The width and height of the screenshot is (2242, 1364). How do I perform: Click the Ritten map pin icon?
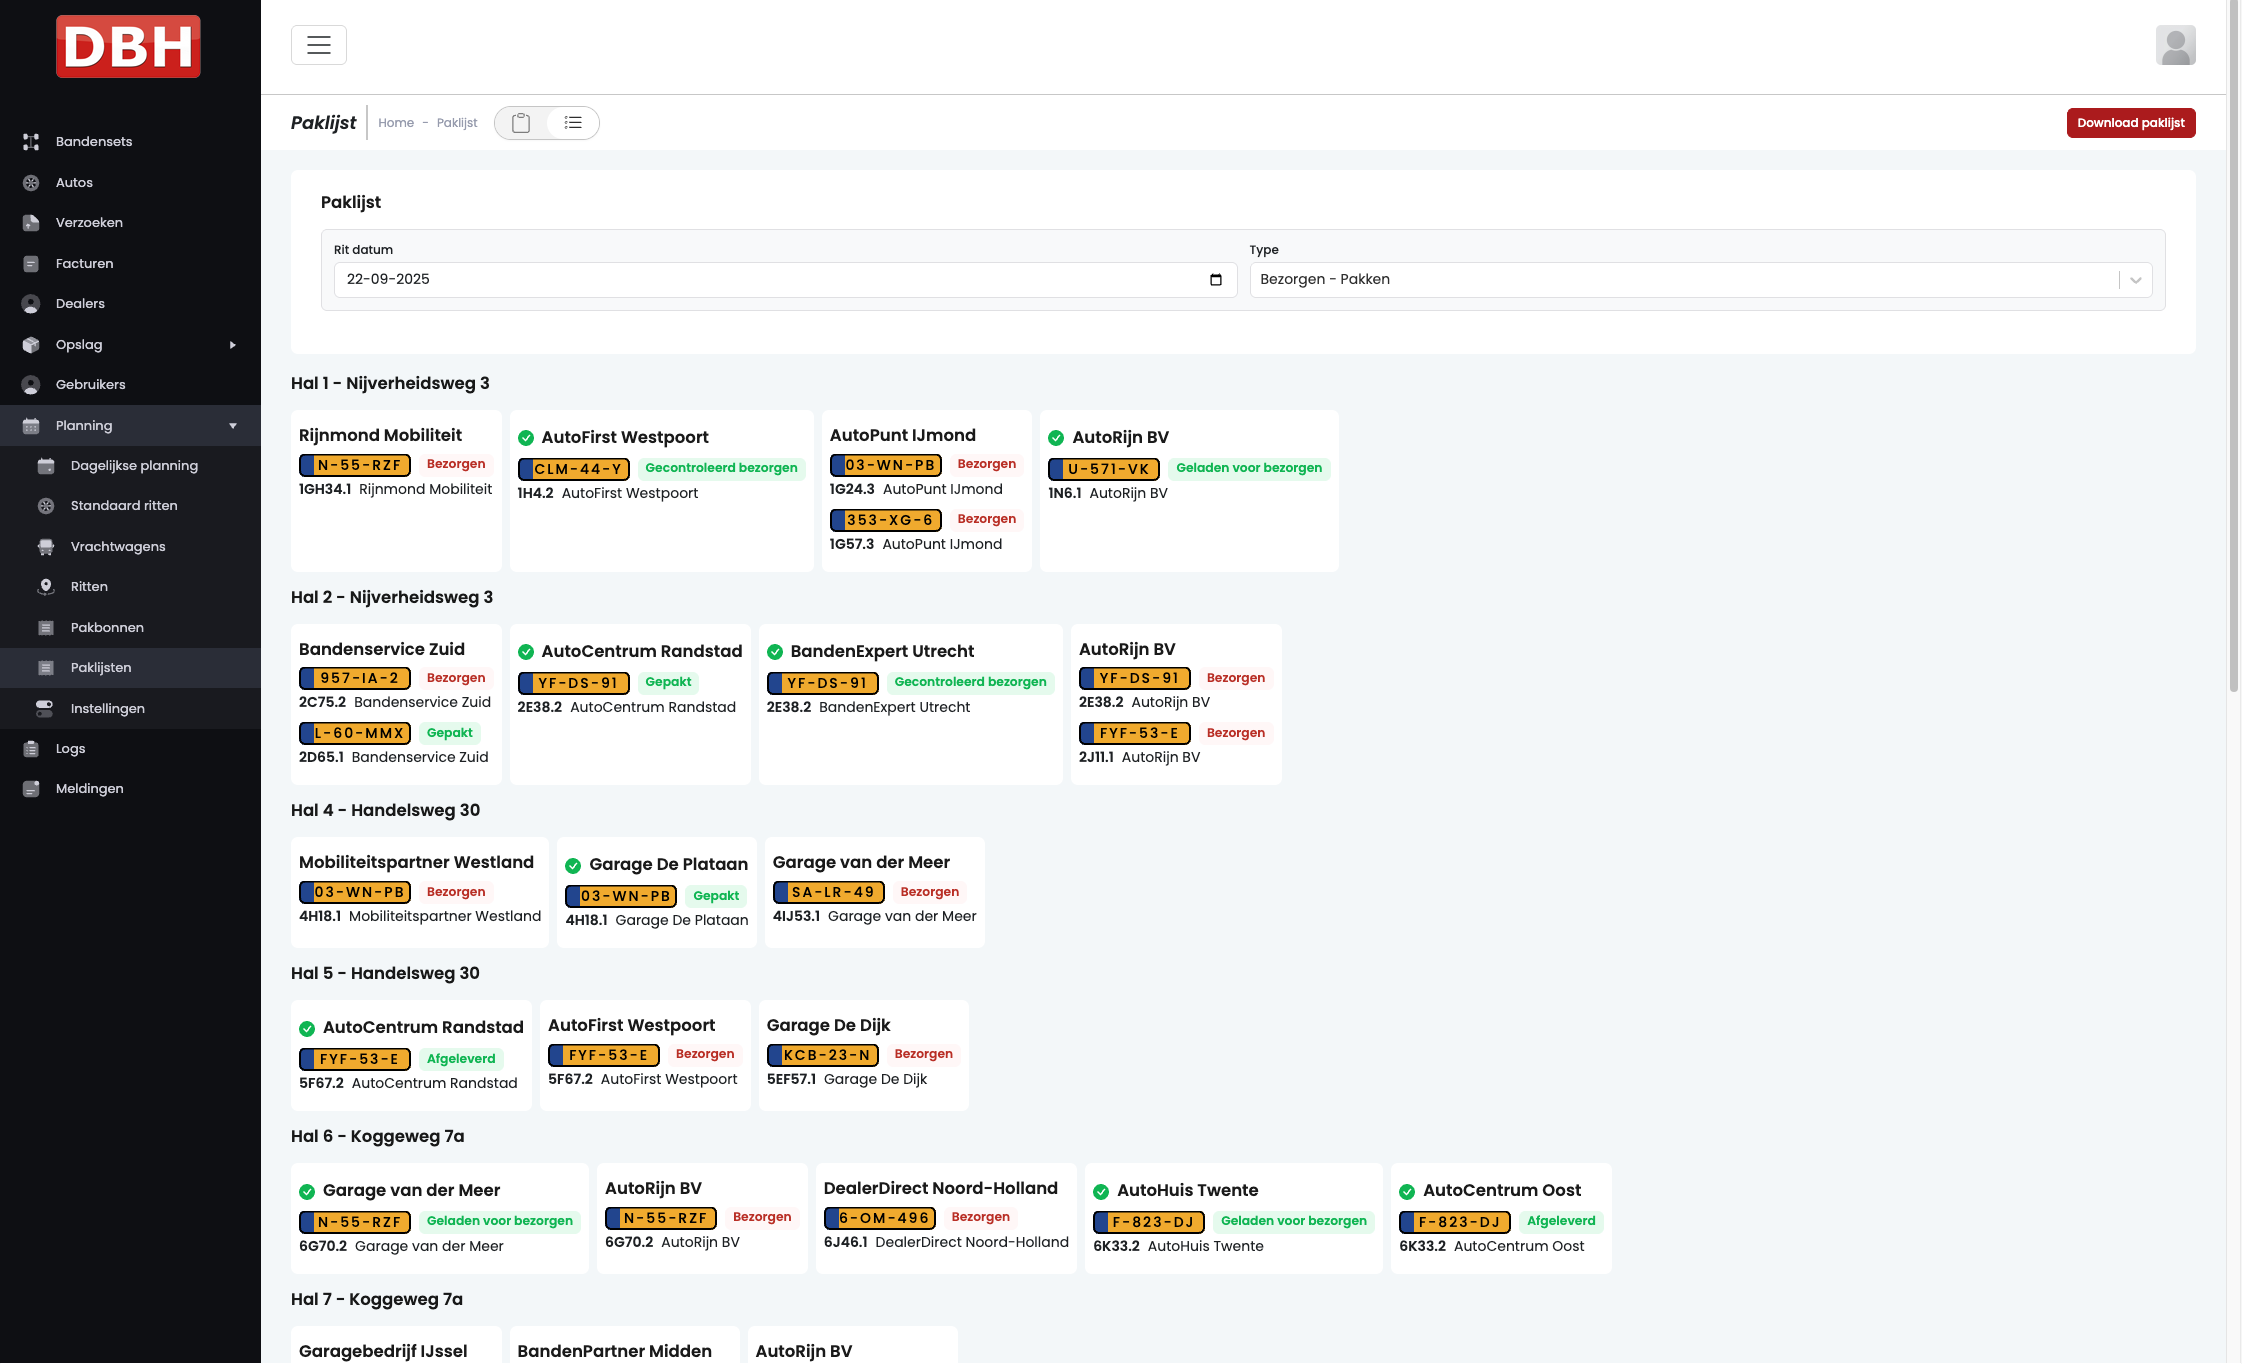[x=46, y=587]
